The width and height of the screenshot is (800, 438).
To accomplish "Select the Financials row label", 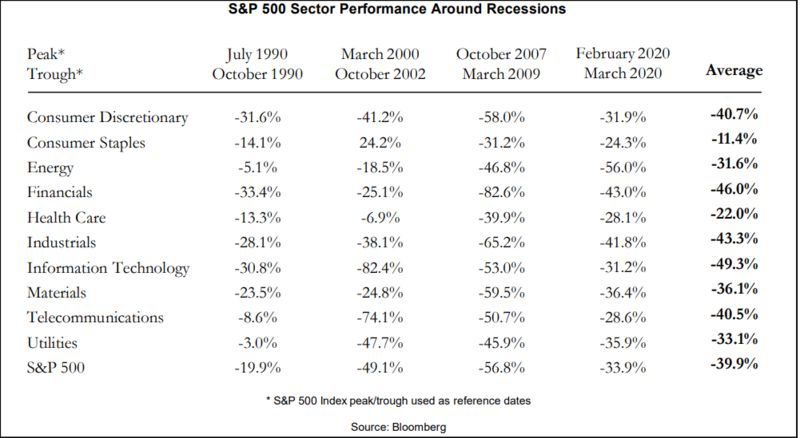I will pyautogui.click(x=61, y=189).
